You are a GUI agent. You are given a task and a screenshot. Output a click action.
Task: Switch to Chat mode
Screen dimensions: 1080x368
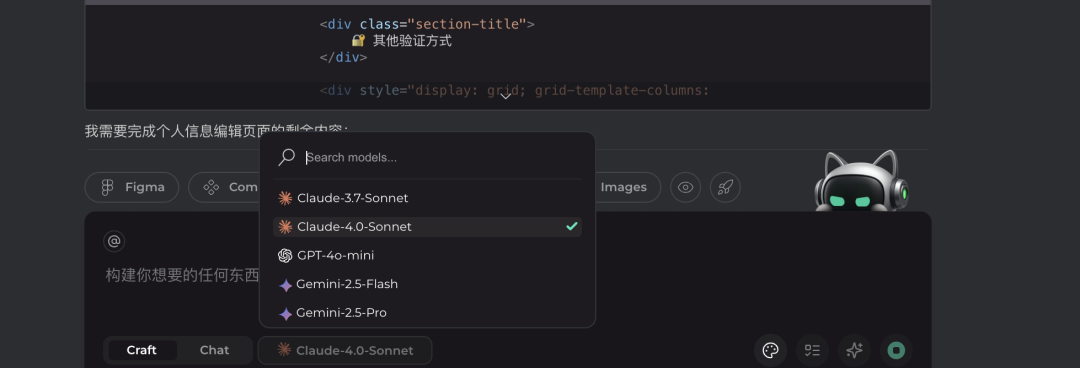[214, 350]
